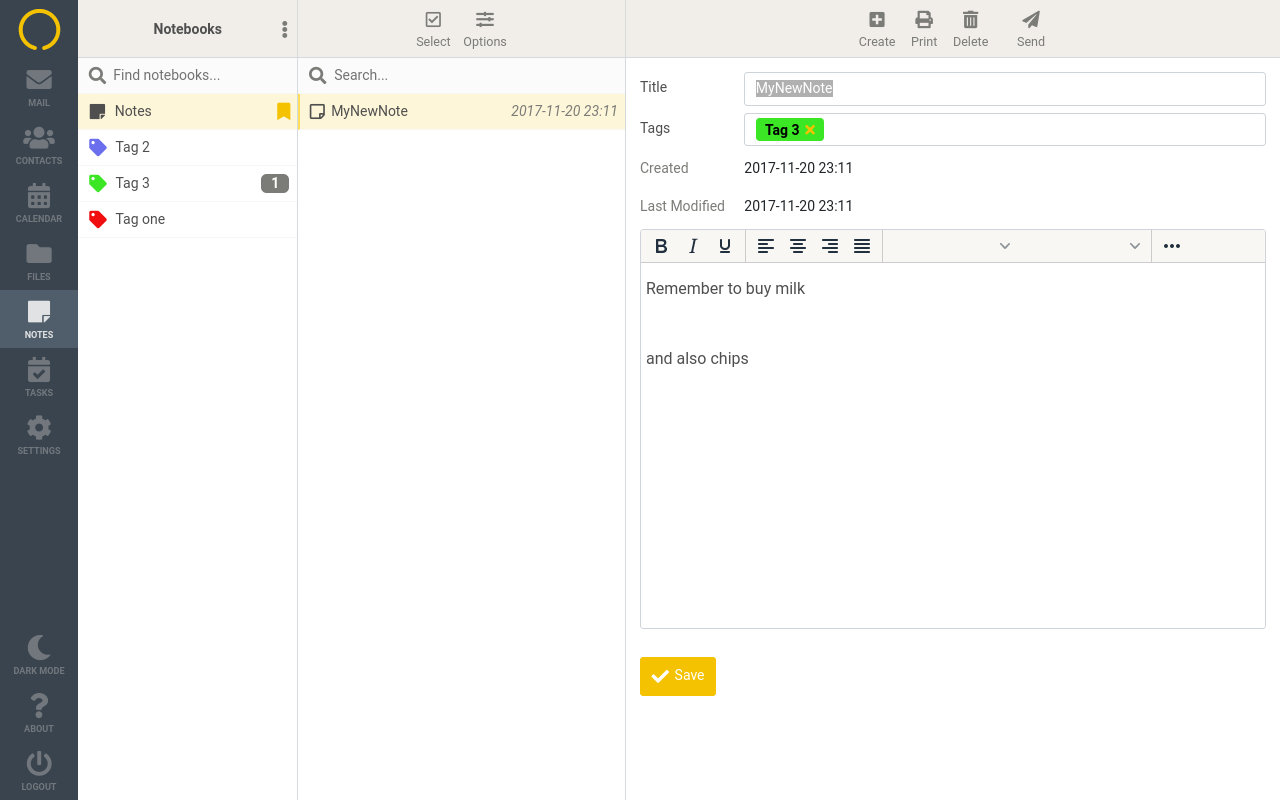Open the notes list Options menu
Viewport: 1280px width, 800px height.
pyautogui.click(x=484, y=28)
